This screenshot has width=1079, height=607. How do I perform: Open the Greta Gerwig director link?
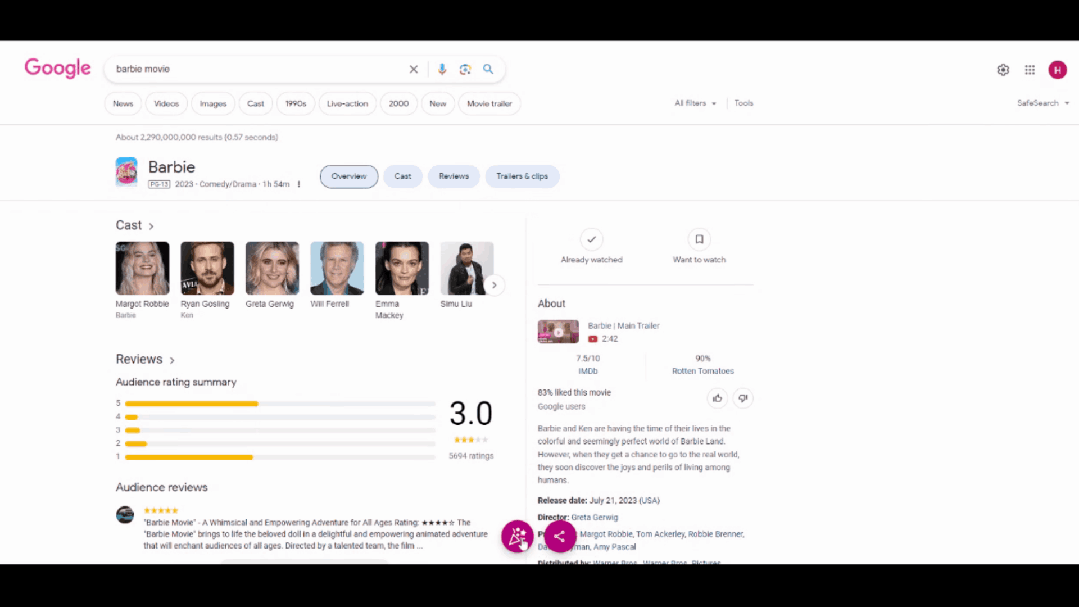594,517
